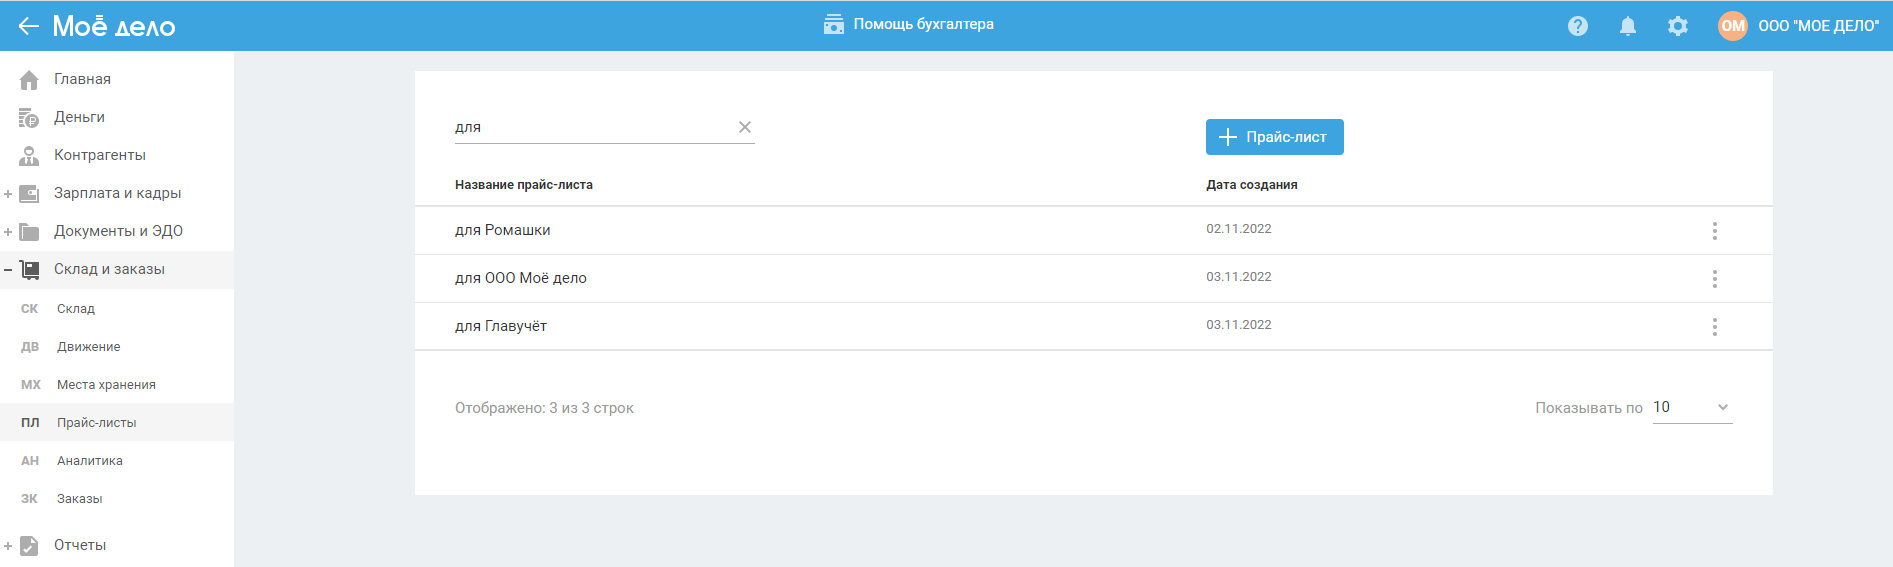1893x567 pixels.
Task: Open three-dot menu for для Главучёт
Action: 1715,327
